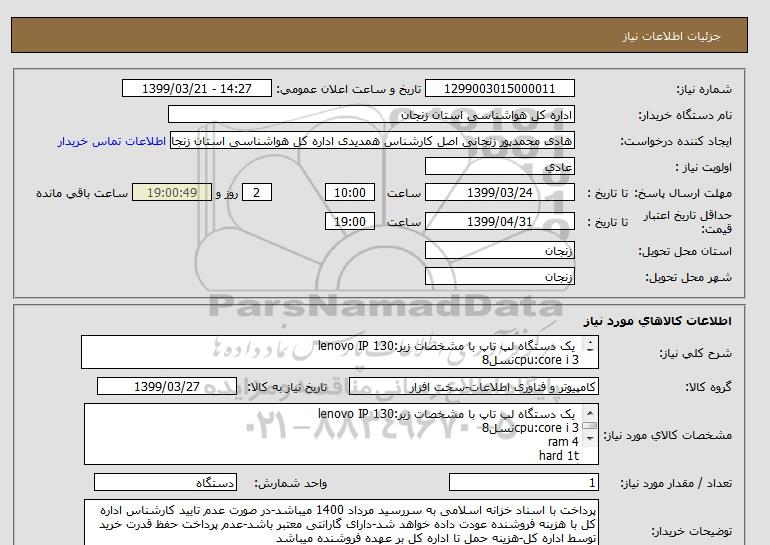The width and height of the screenshot is (770, 545).
Task: Click the public announcement date field 1399/03/21 - 14:27
Action: pyautogui.click(x=196, y=88)
